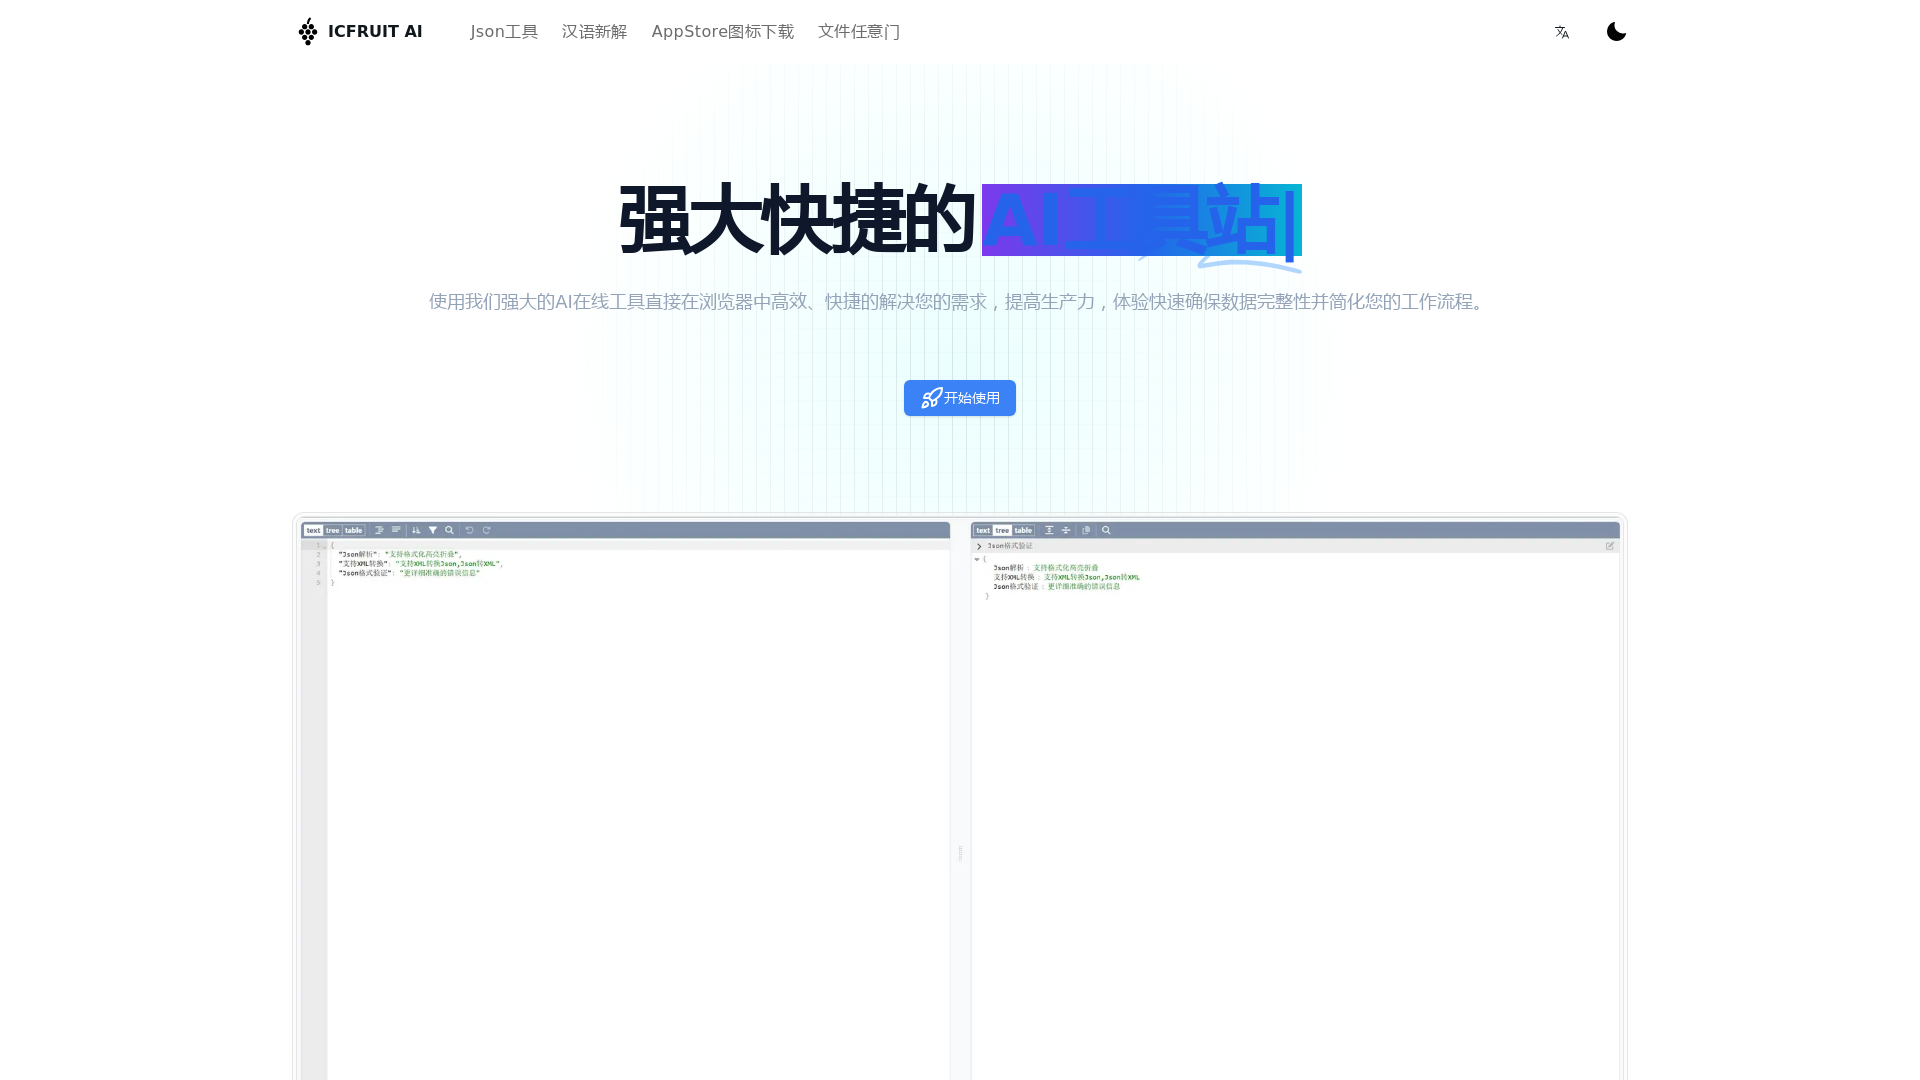Image resolution: width=1920 pixels, height=1080 pixels.
Task: Click 支持XML转换 row in right tree
Action: (x=1066, y=577)
